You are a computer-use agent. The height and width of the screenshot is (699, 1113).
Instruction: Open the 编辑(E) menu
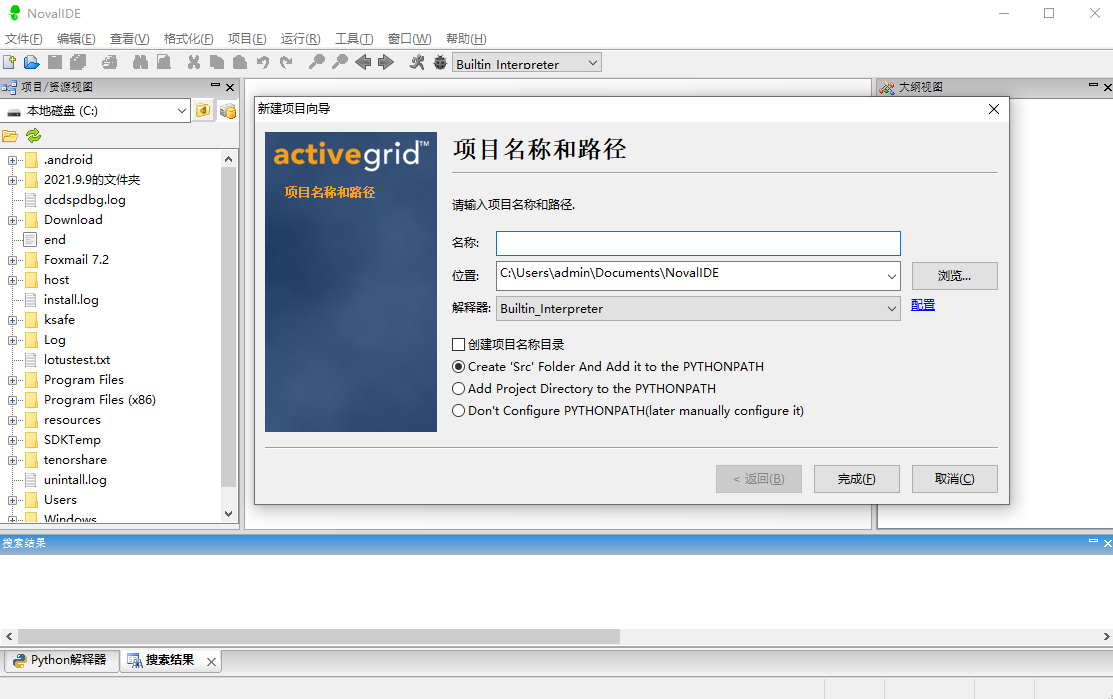point(76,39)
